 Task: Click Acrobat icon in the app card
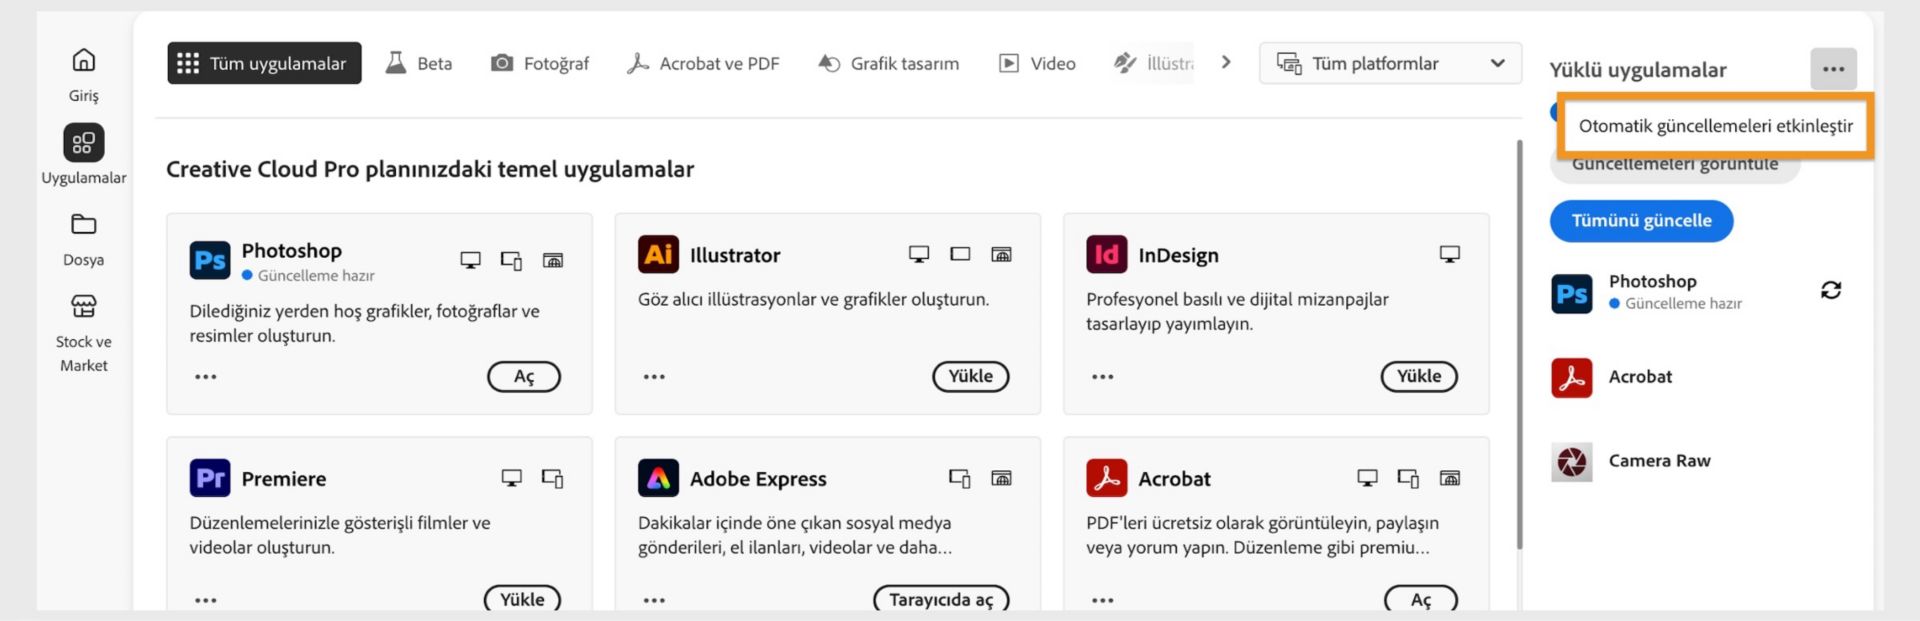1106,478
